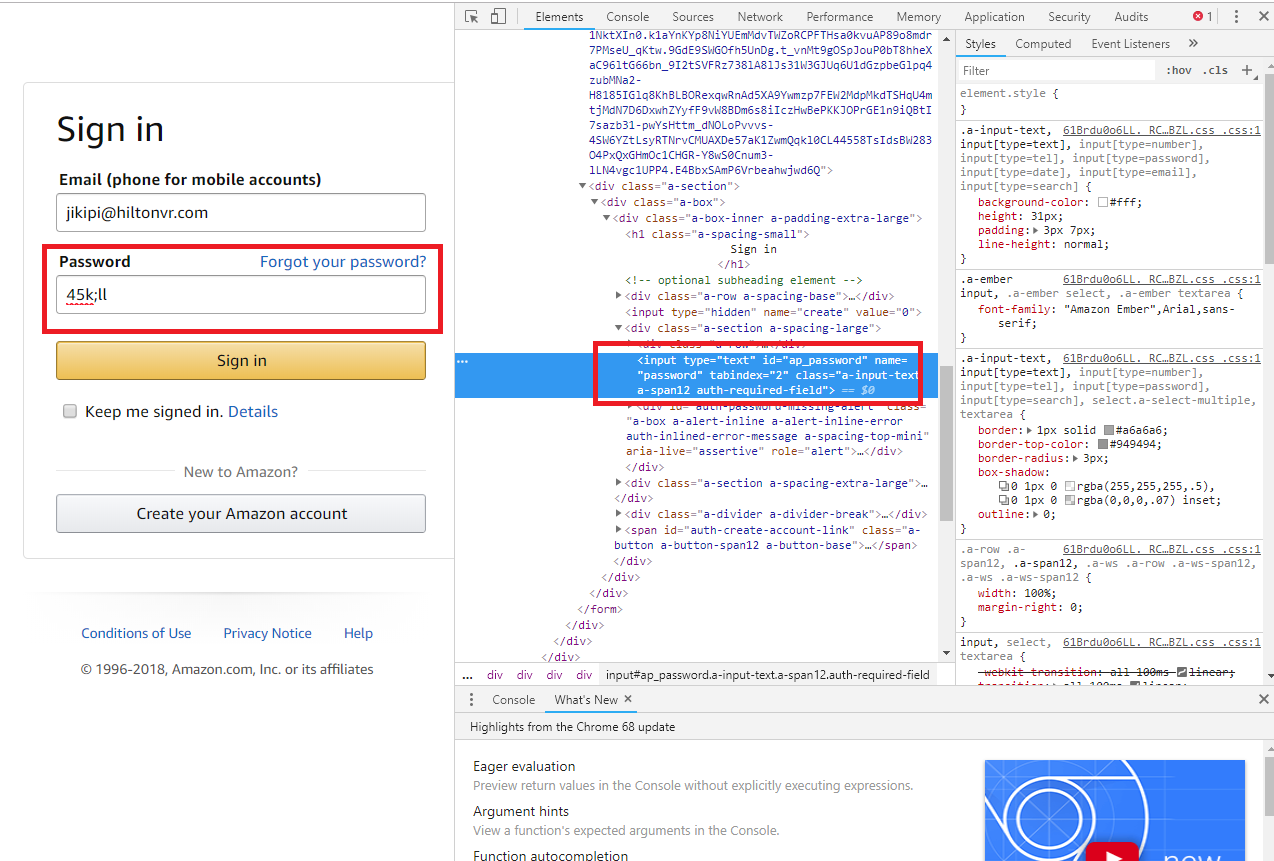Add a new style rule plus icon

point(1247,70)
